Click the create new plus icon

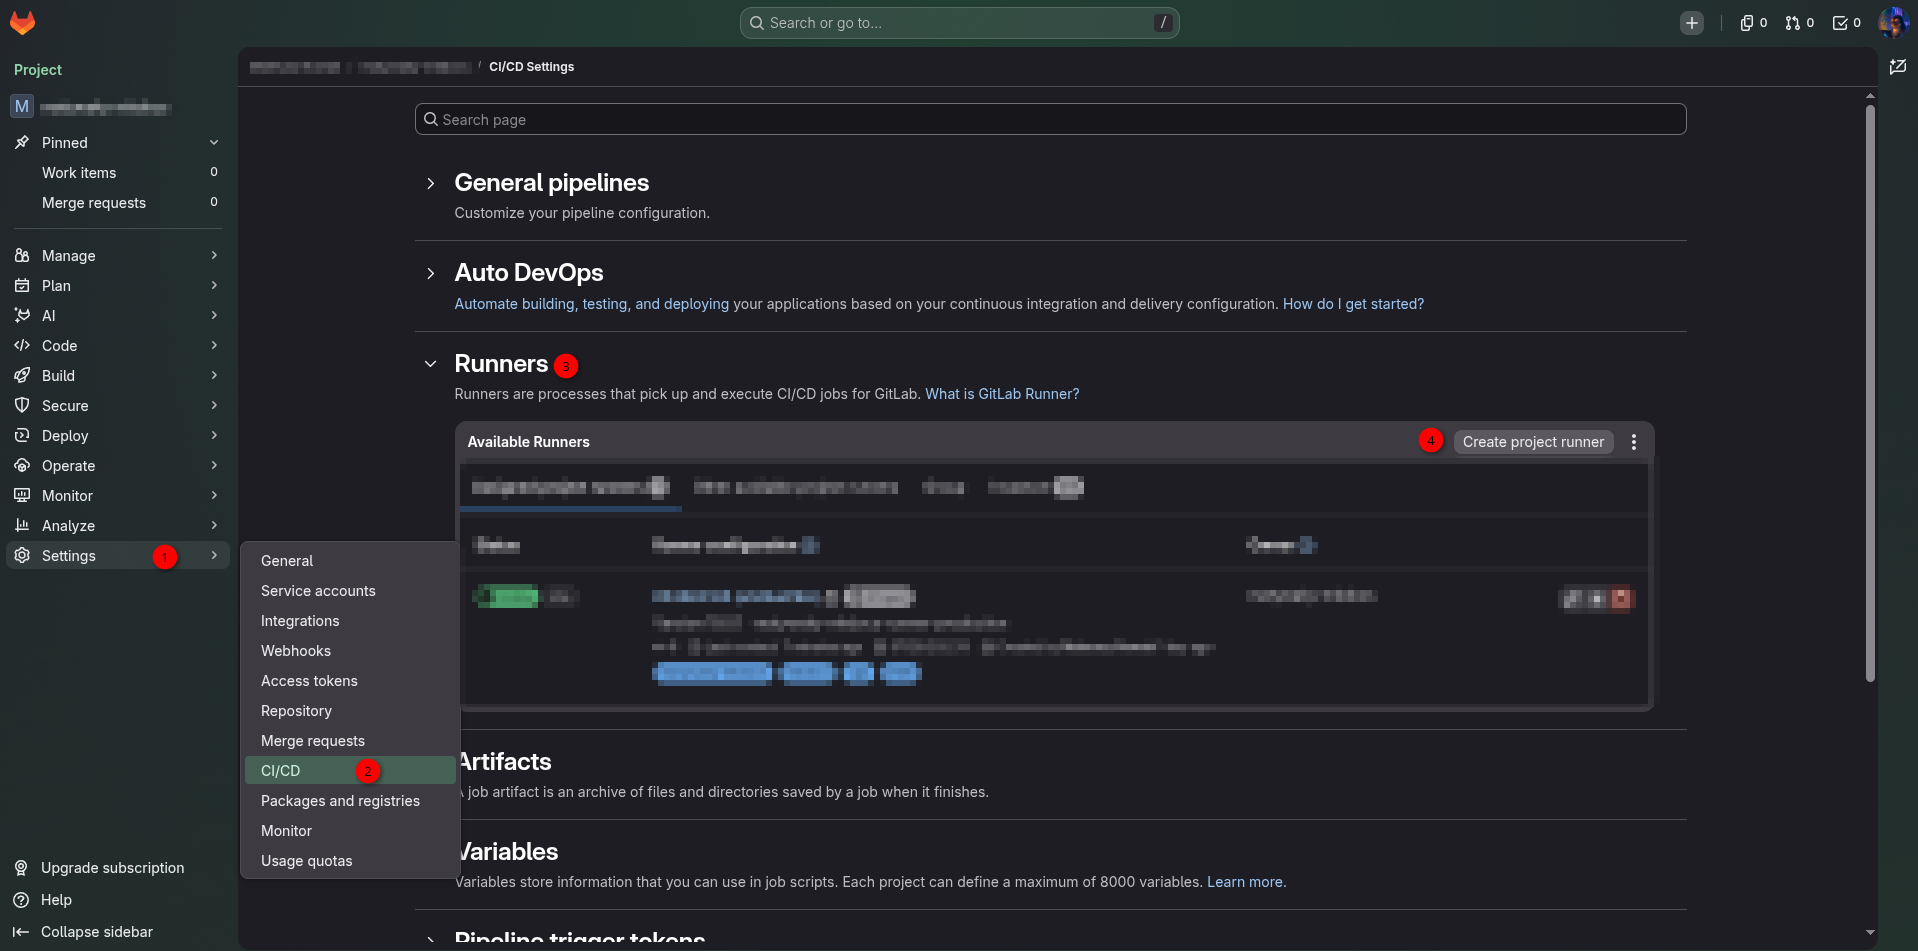pos(1691,23)
